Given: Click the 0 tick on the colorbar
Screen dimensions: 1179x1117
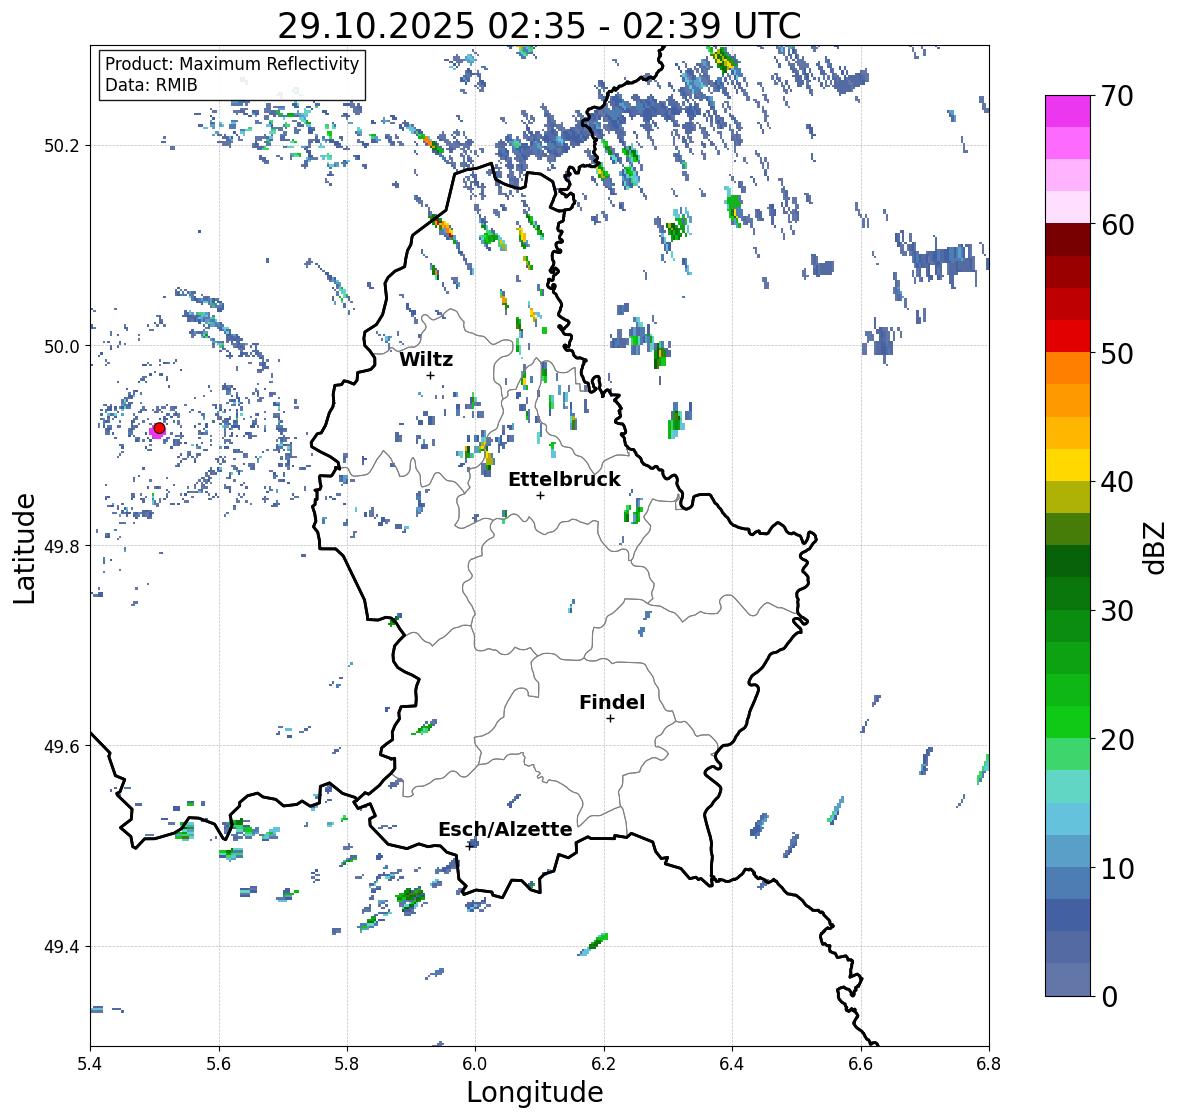Looking at the screenshot, I should pos(1109,997).
